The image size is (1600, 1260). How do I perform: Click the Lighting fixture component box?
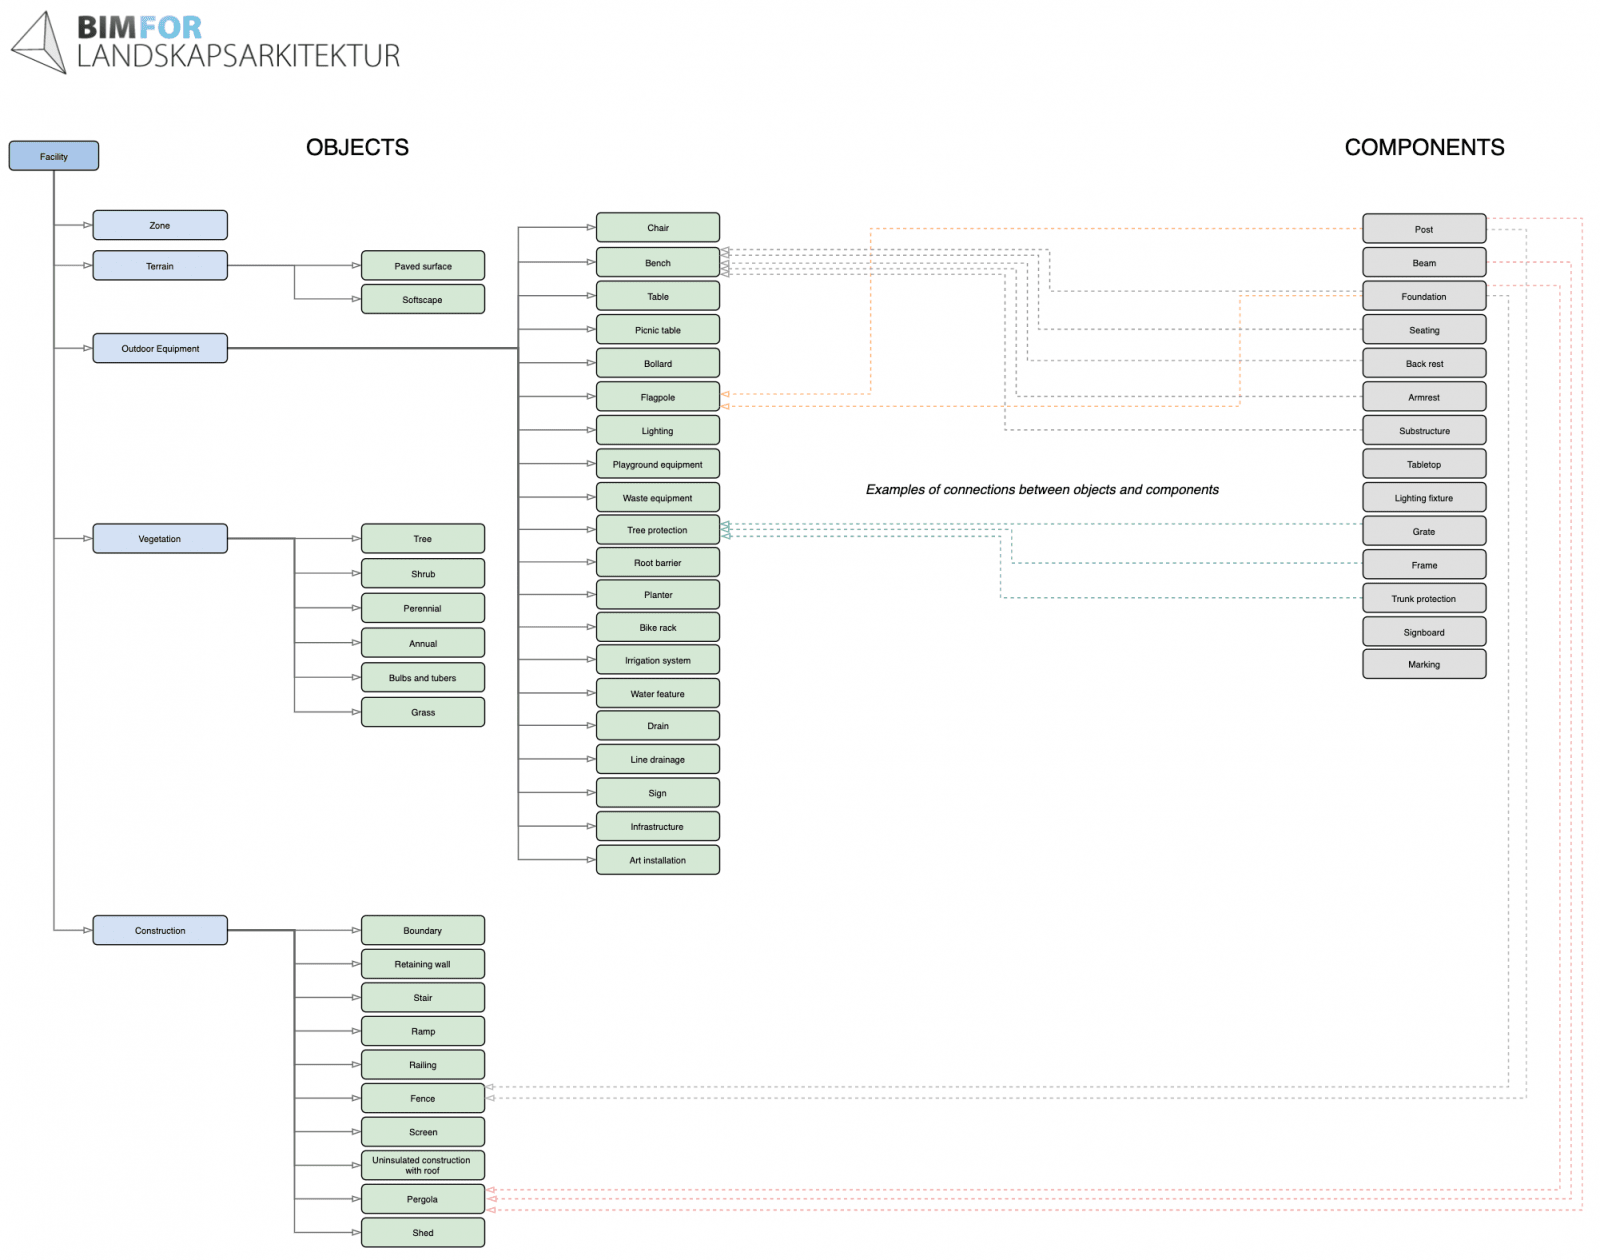(1424, 498)
